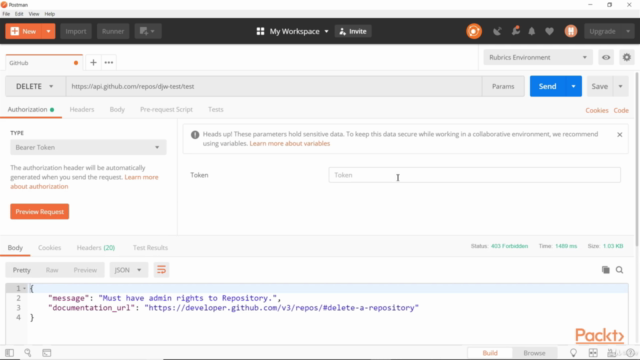The height and width of the screenshot is (360, 640).
Task: Search within the response body
Action: point(619,270)
